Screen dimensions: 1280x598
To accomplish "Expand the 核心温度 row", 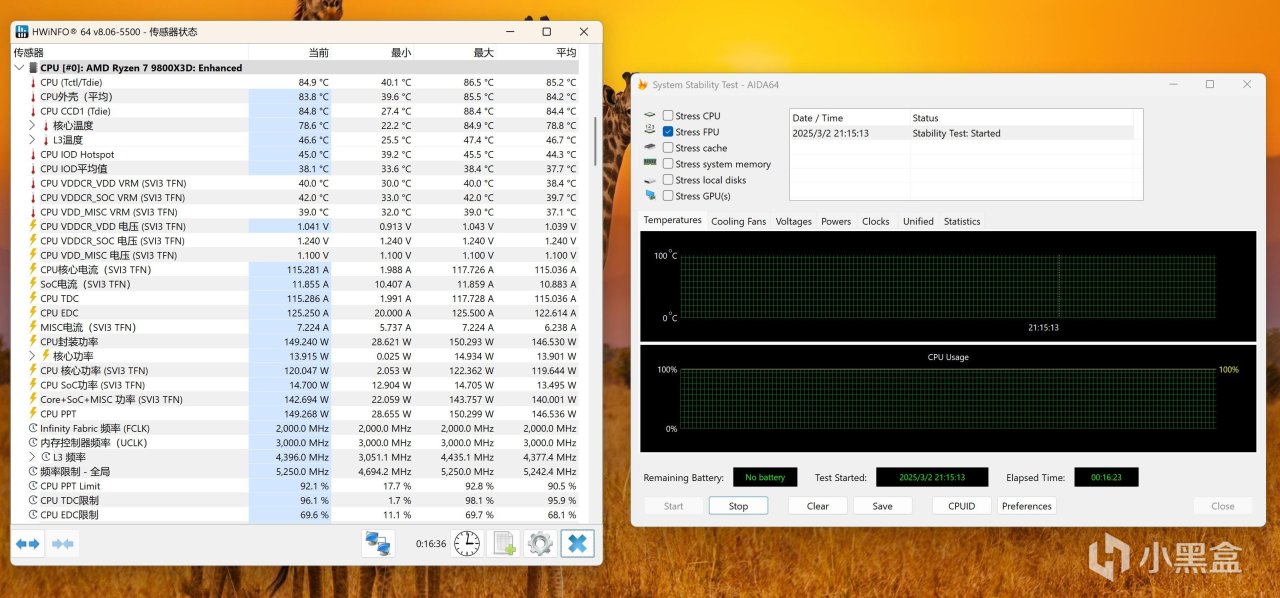I will pyautogui.click(x=33, y=125).
